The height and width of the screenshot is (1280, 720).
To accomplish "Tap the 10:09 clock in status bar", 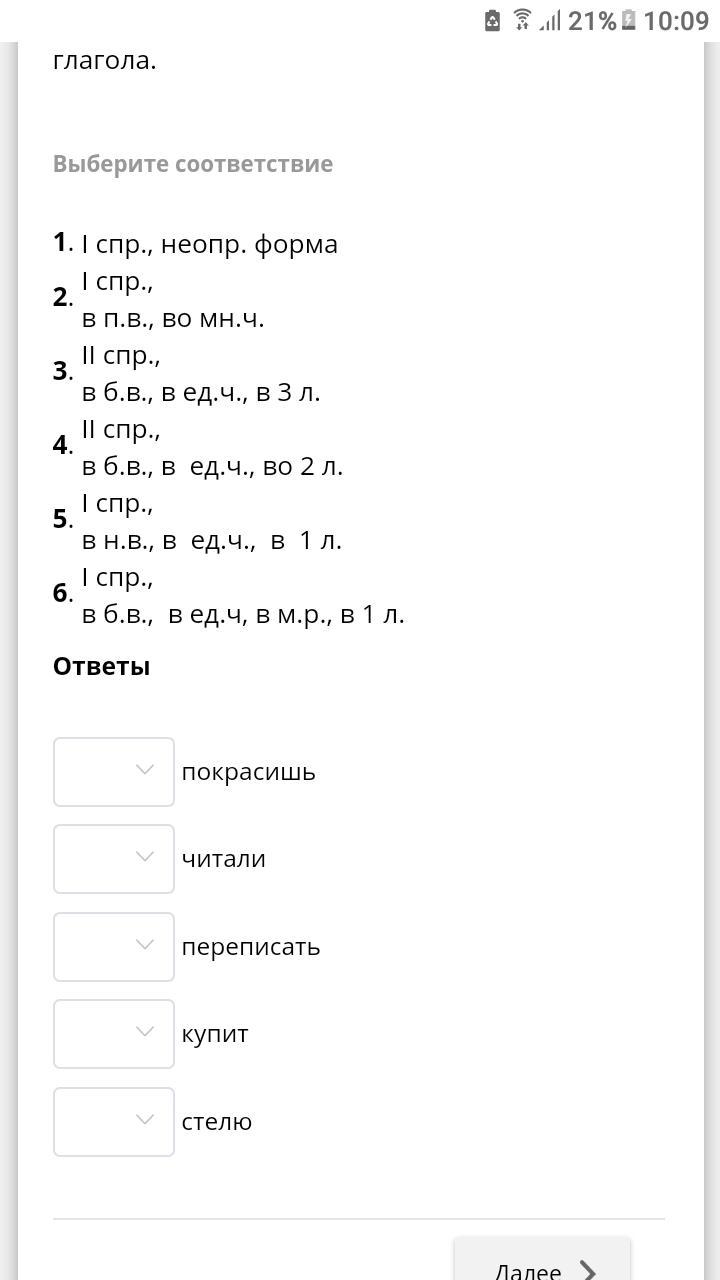I will coord(676,21).
